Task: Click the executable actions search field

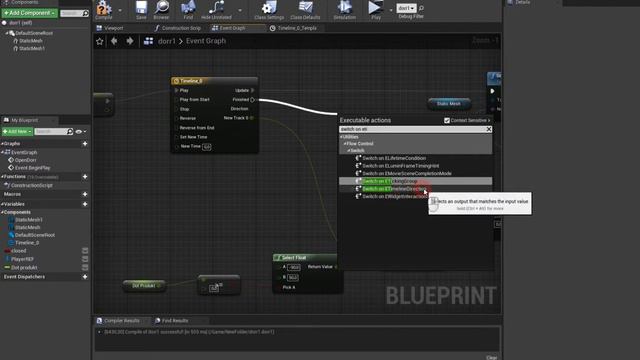Action: [412, 129]
